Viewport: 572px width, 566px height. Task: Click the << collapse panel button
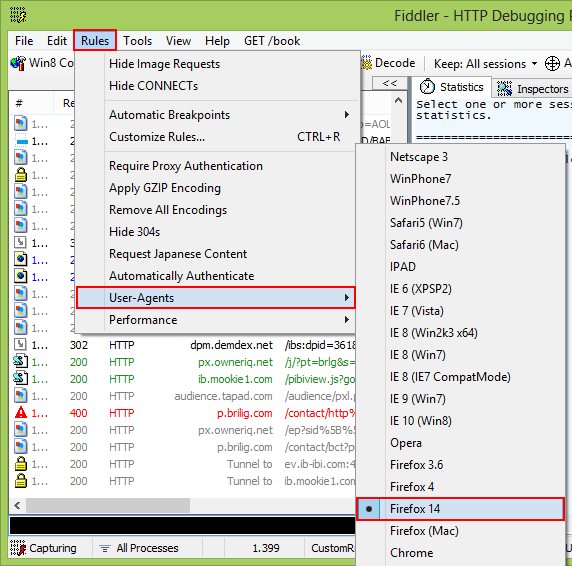(x=389, y=83)
